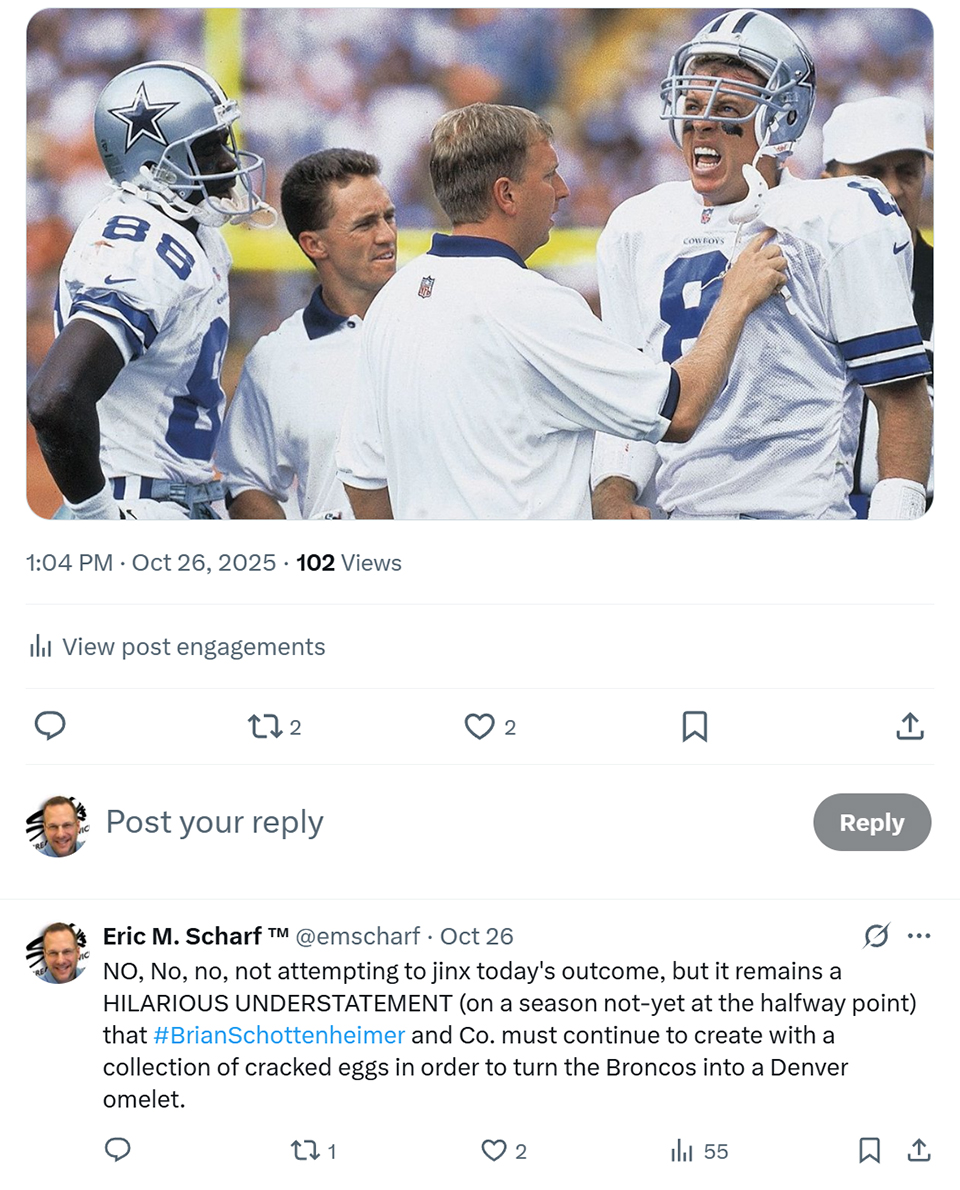
Task: Share the main post via upload arrow
Action: pyautogui.click(x=909, y=727)
